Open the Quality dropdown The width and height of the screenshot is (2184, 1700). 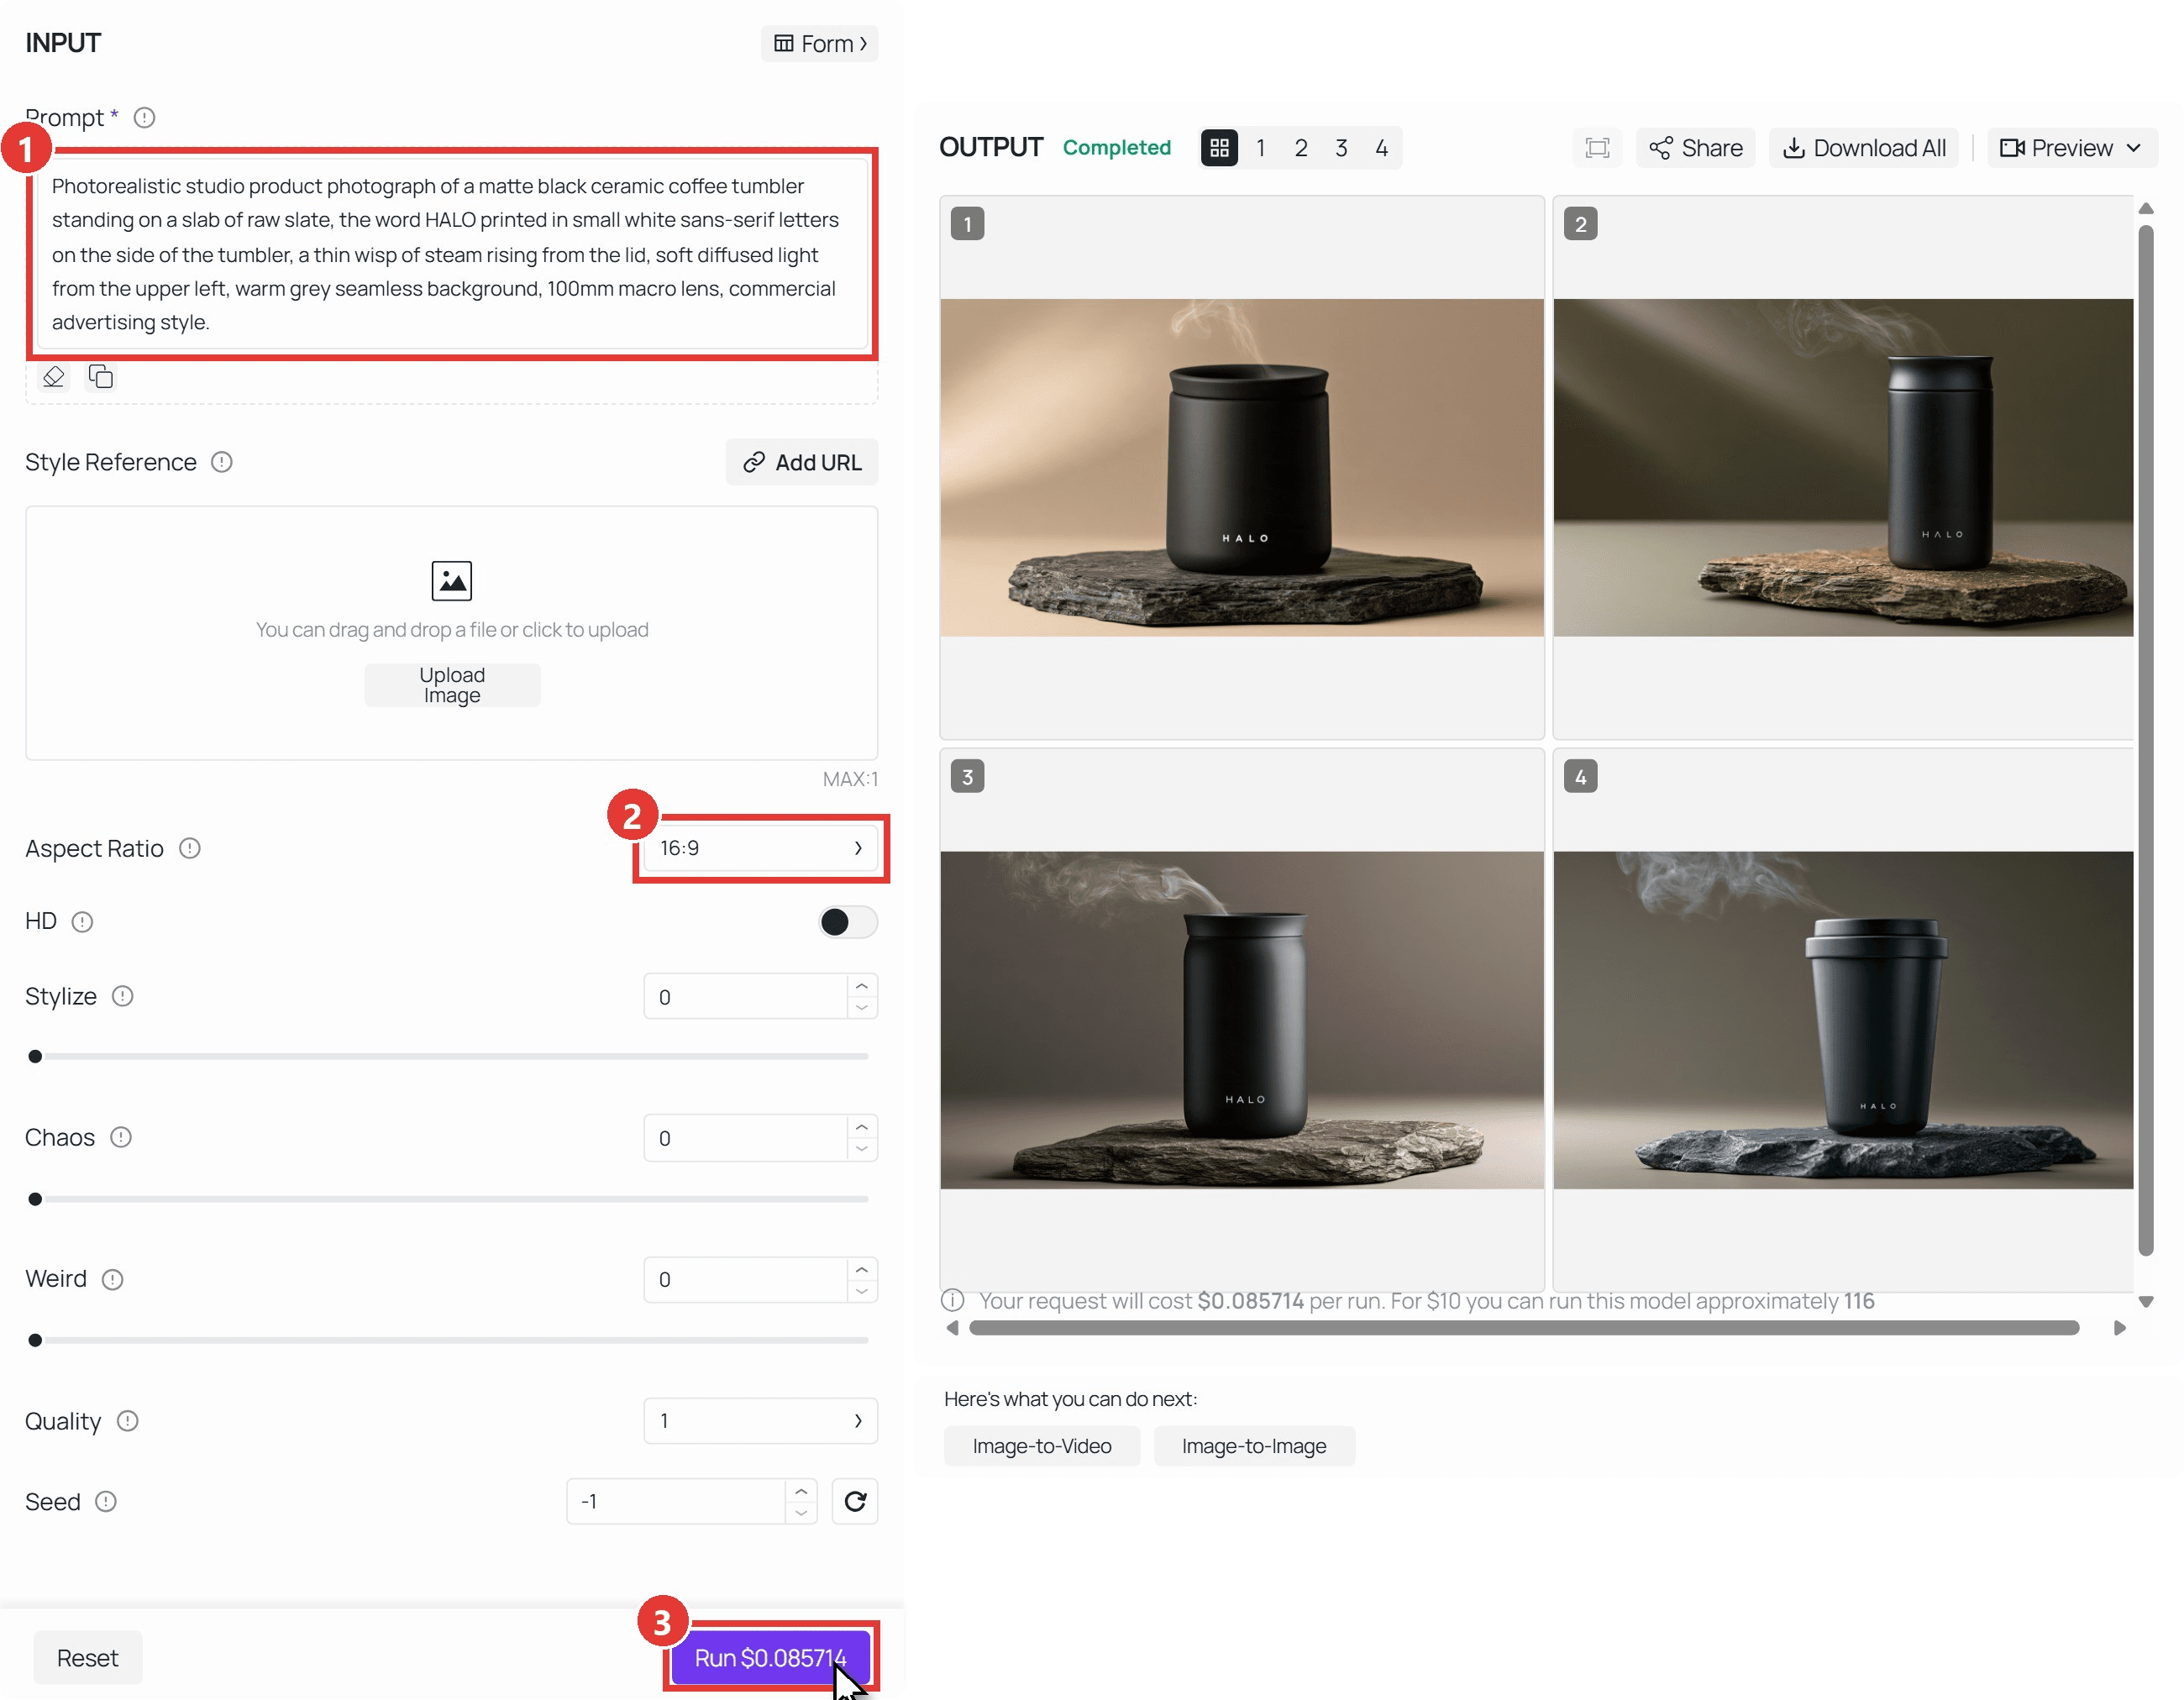point(760,1421)
